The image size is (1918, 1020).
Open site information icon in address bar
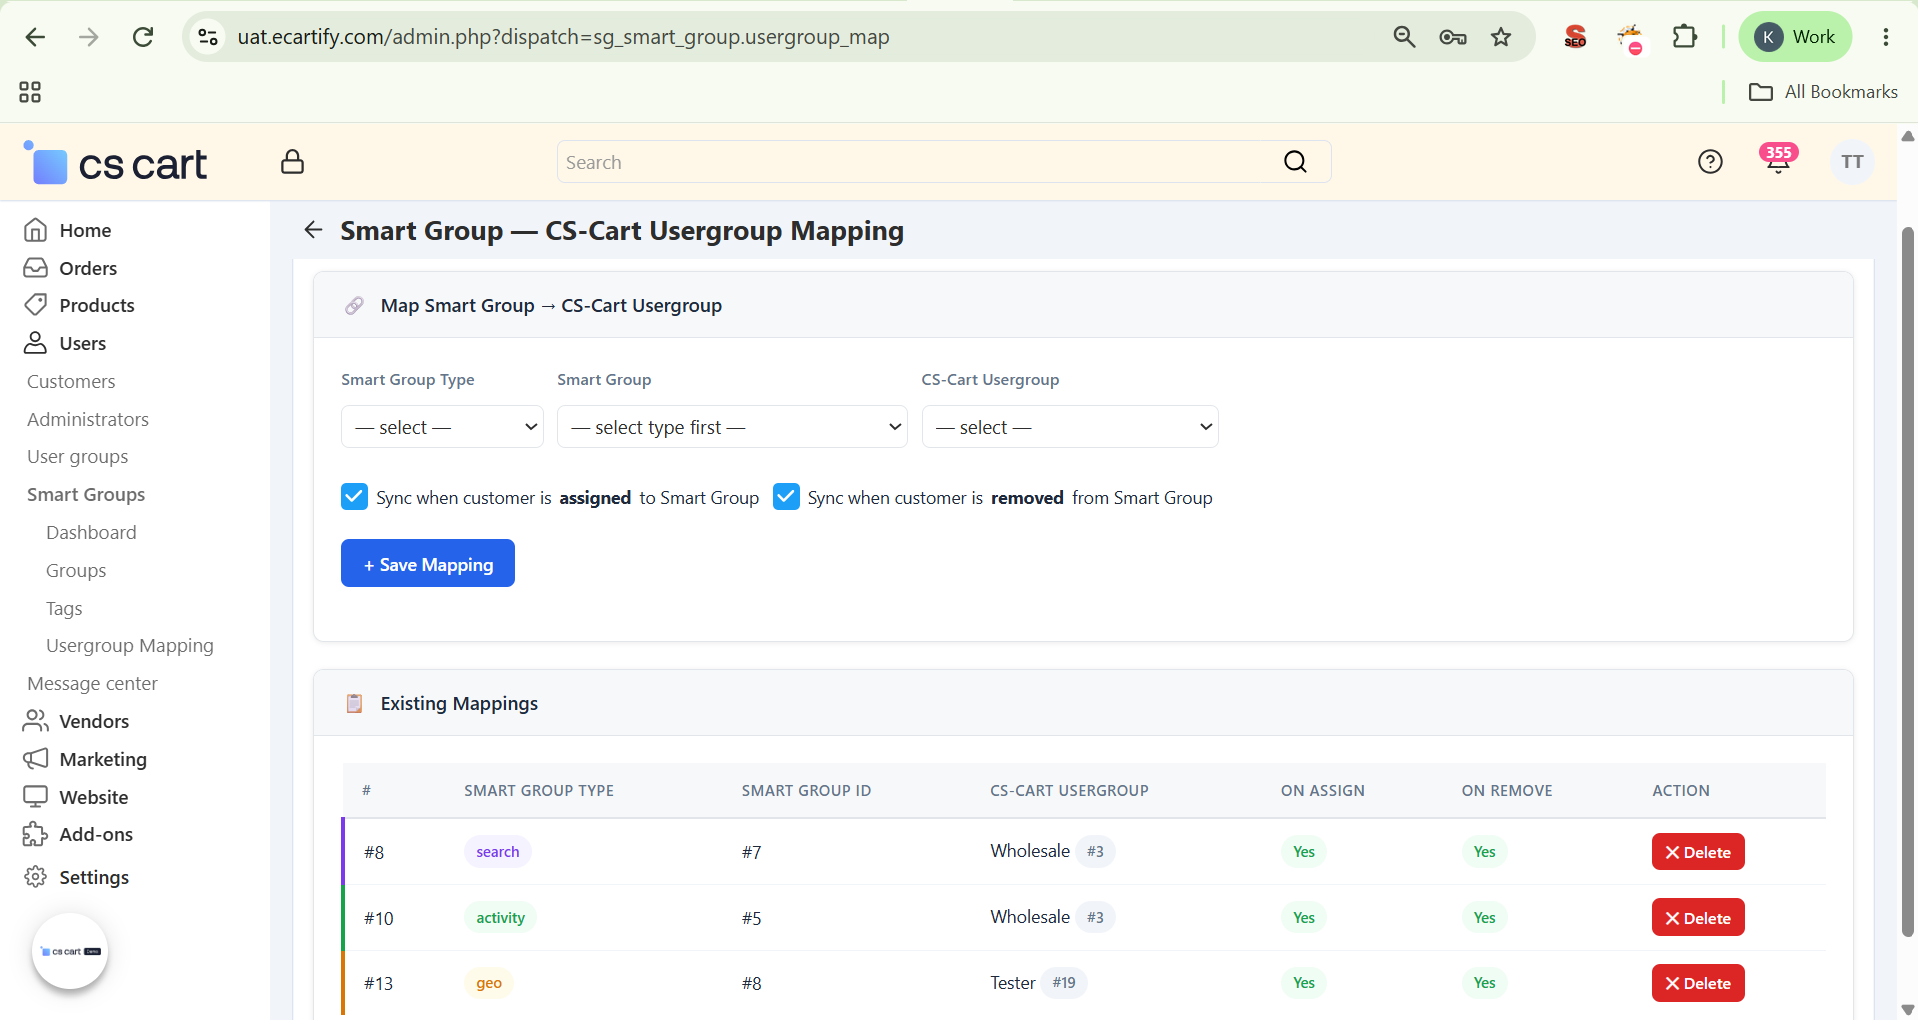point(208,37)
